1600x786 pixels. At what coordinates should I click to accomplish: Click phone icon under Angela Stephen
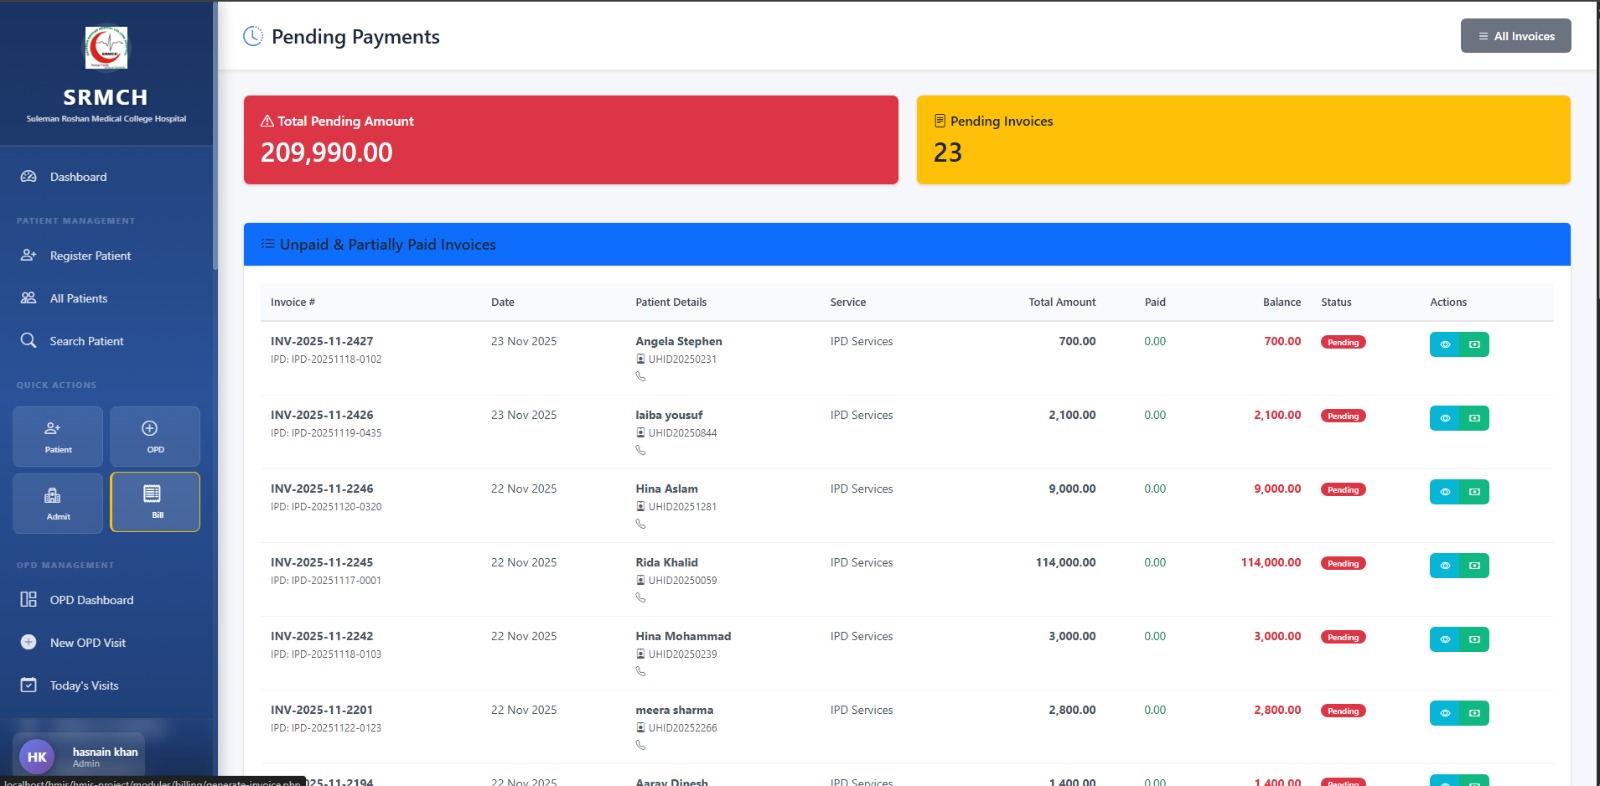point(640,377)
